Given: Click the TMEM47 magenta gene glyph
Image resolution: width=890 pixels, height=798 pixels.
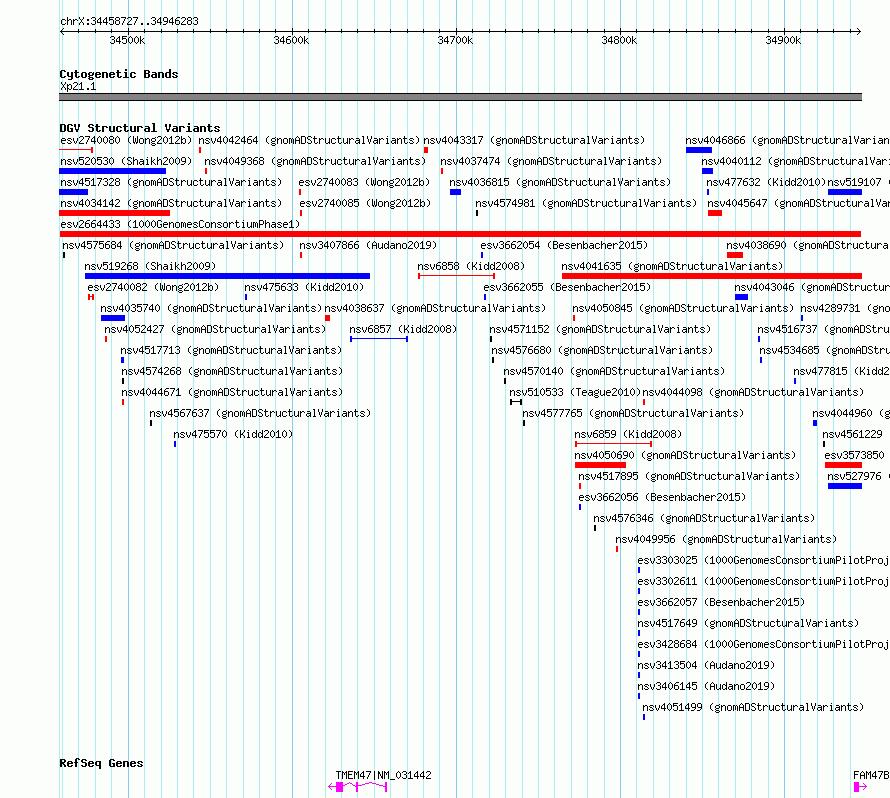Looking at the screenshot, I should pyautogui.click(x=358, y=787).
